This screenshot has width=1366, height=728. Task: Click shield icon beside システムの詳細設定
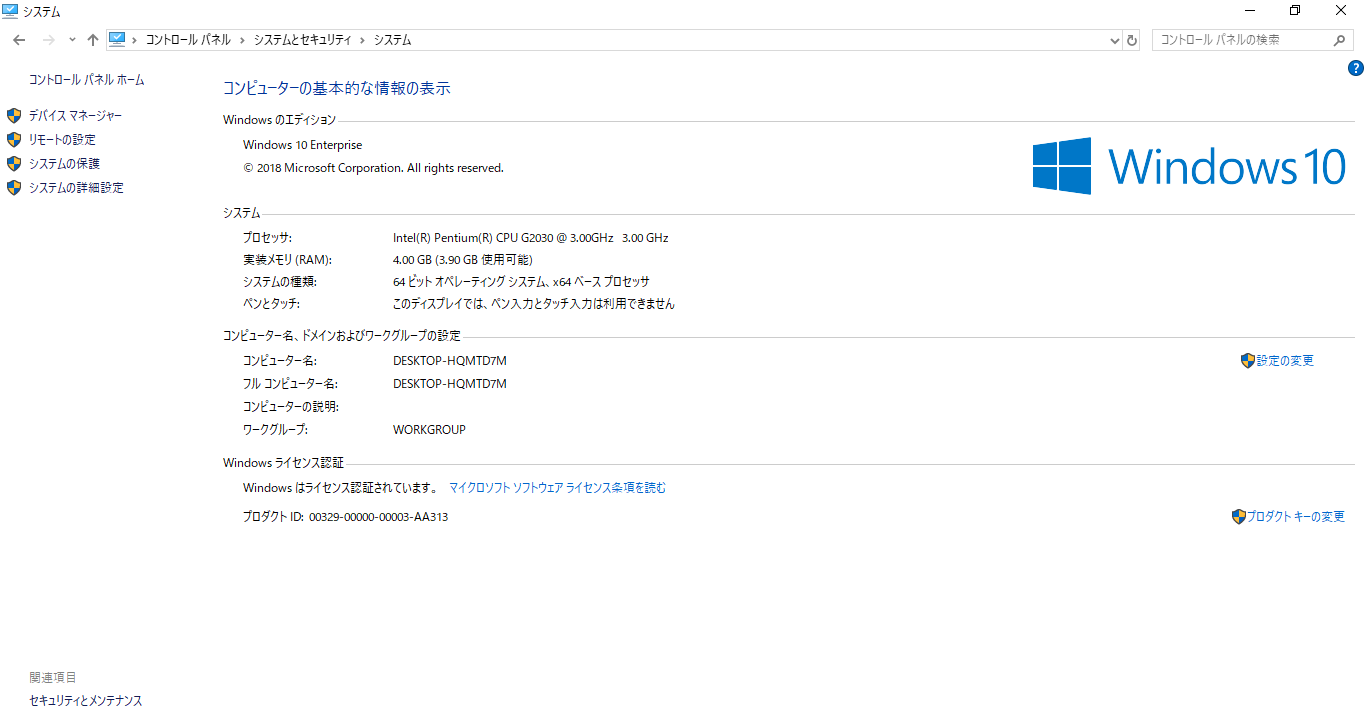point(14,188)
